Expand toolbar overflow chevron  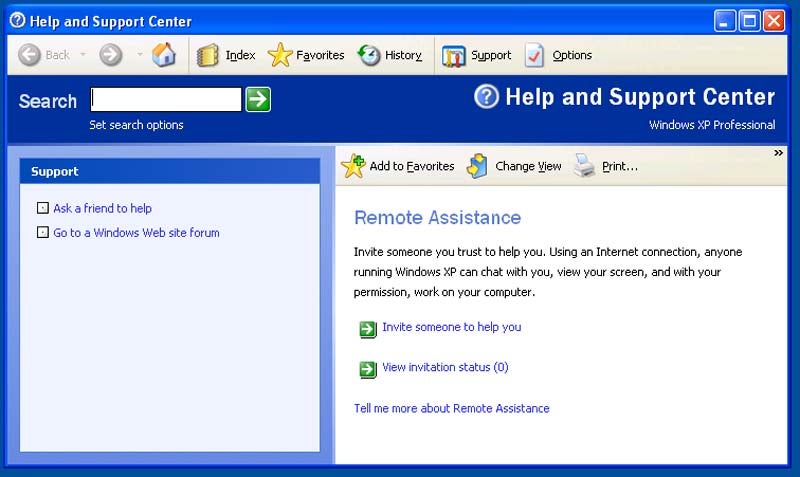pos(778,153)
